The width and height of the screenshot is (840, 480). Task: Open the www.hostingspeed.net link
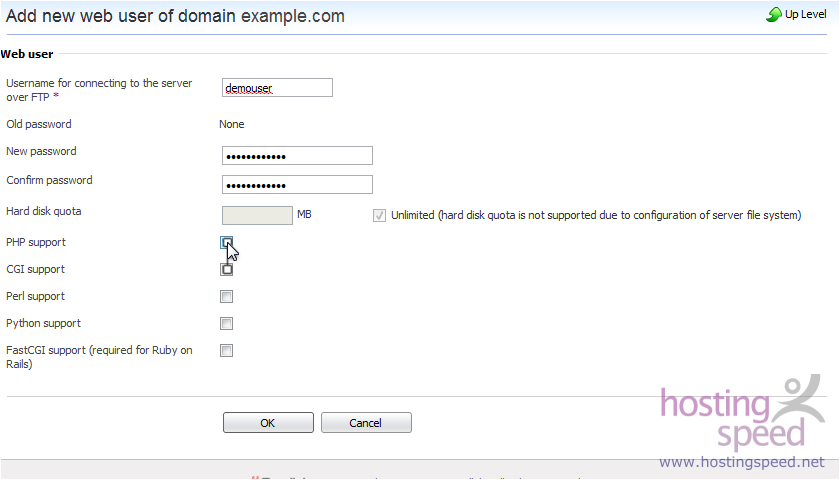pos(742,462)
